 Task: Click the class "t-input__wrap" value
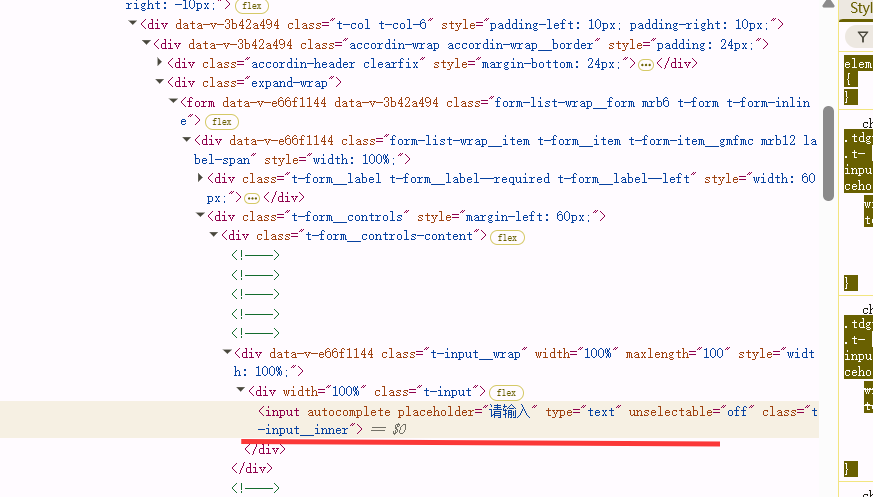(476, 353)
